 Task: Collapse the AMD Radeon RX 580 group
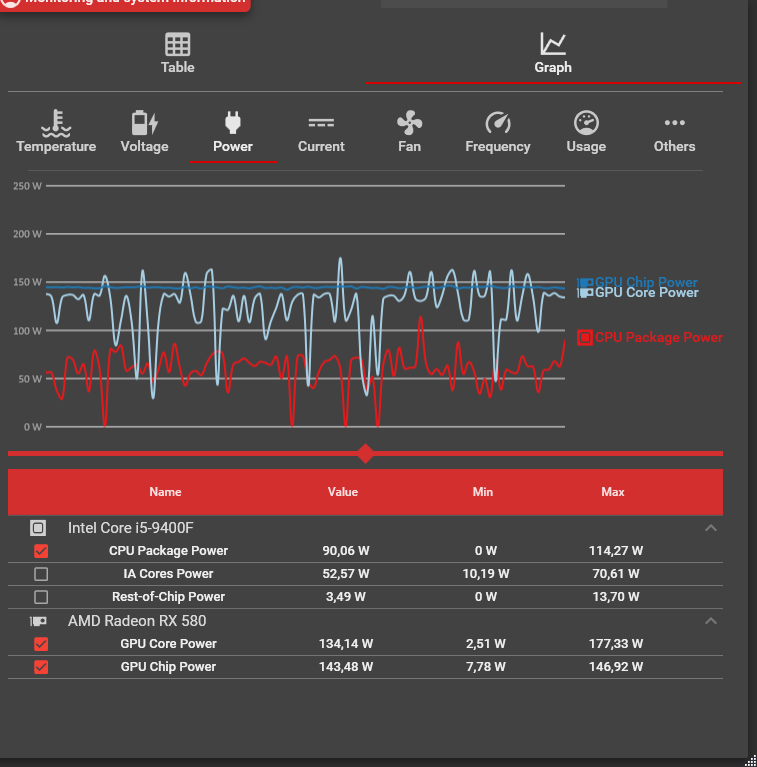coord(711,621)
